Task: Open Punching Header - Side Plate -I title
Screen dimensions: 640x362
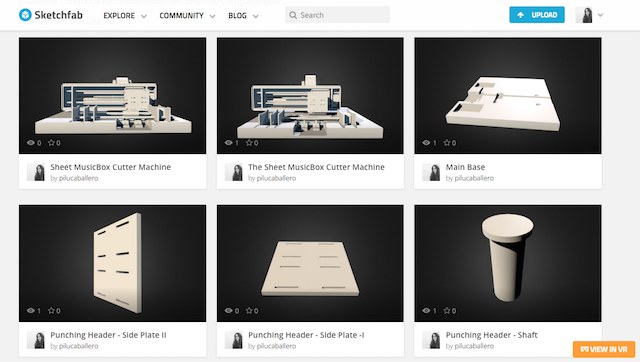Action: point(306,335)
